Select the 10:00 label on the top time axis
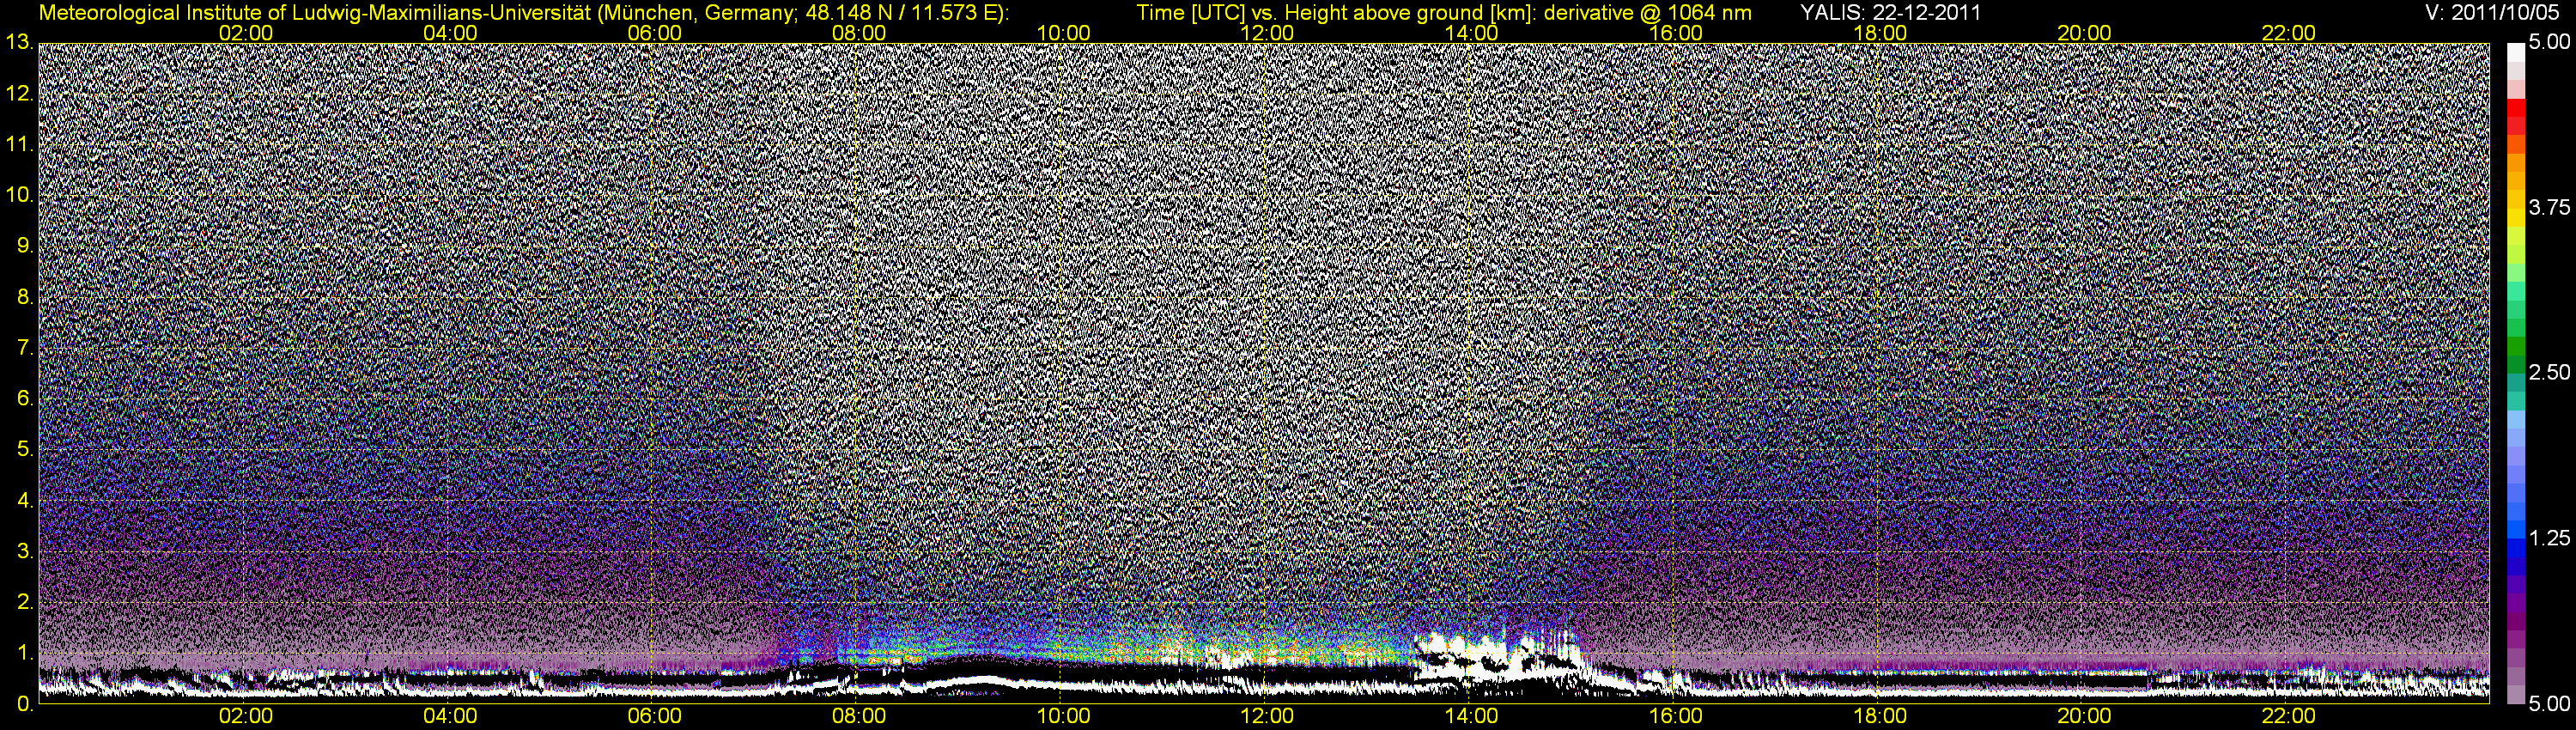The image size is (2576, 730). 1063,33
